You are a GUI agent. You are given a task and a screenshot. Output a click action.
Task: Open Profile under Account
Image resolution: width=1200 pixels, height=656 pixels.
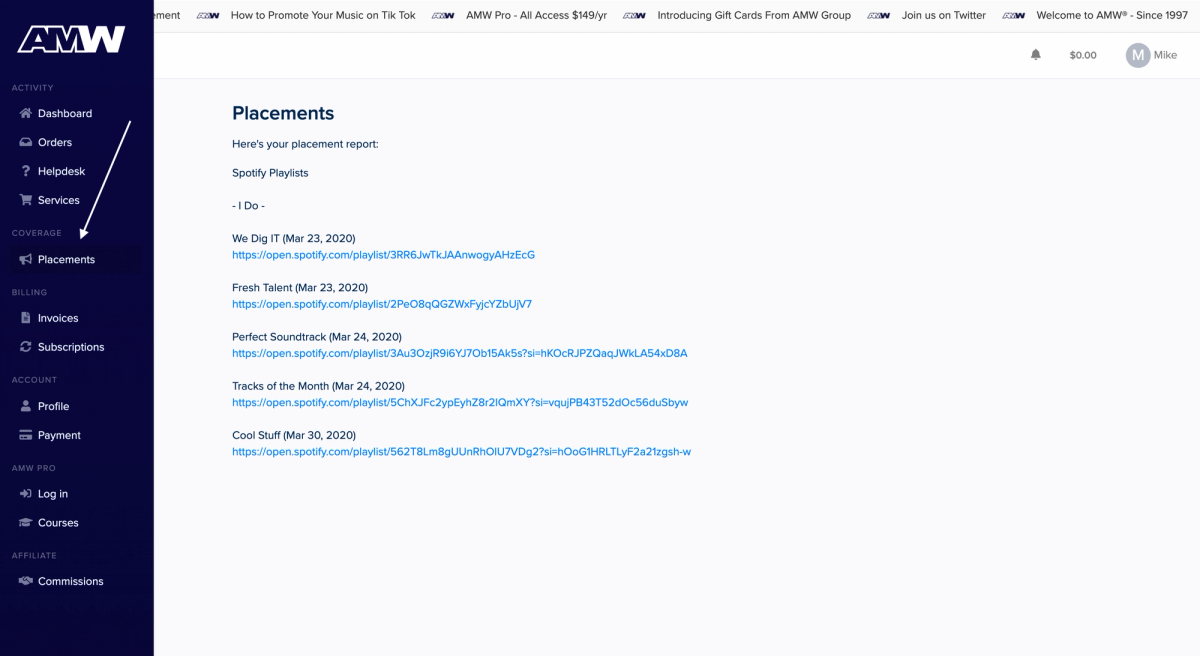[x=54, y=406]
